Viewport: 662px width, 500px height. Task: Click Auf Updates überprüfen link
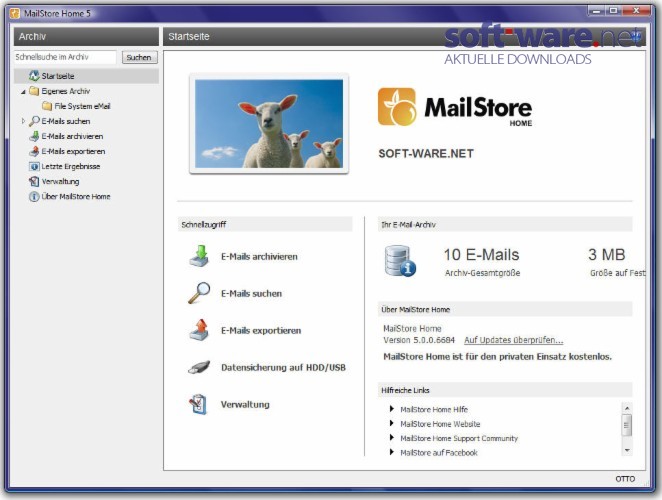[x=514, y=340]
